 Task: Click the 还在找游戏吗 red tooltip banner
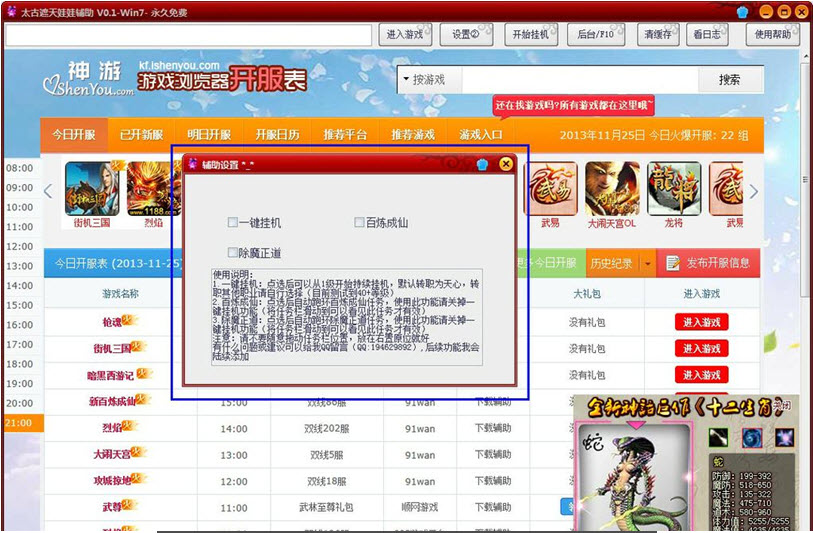coord(573,105)
